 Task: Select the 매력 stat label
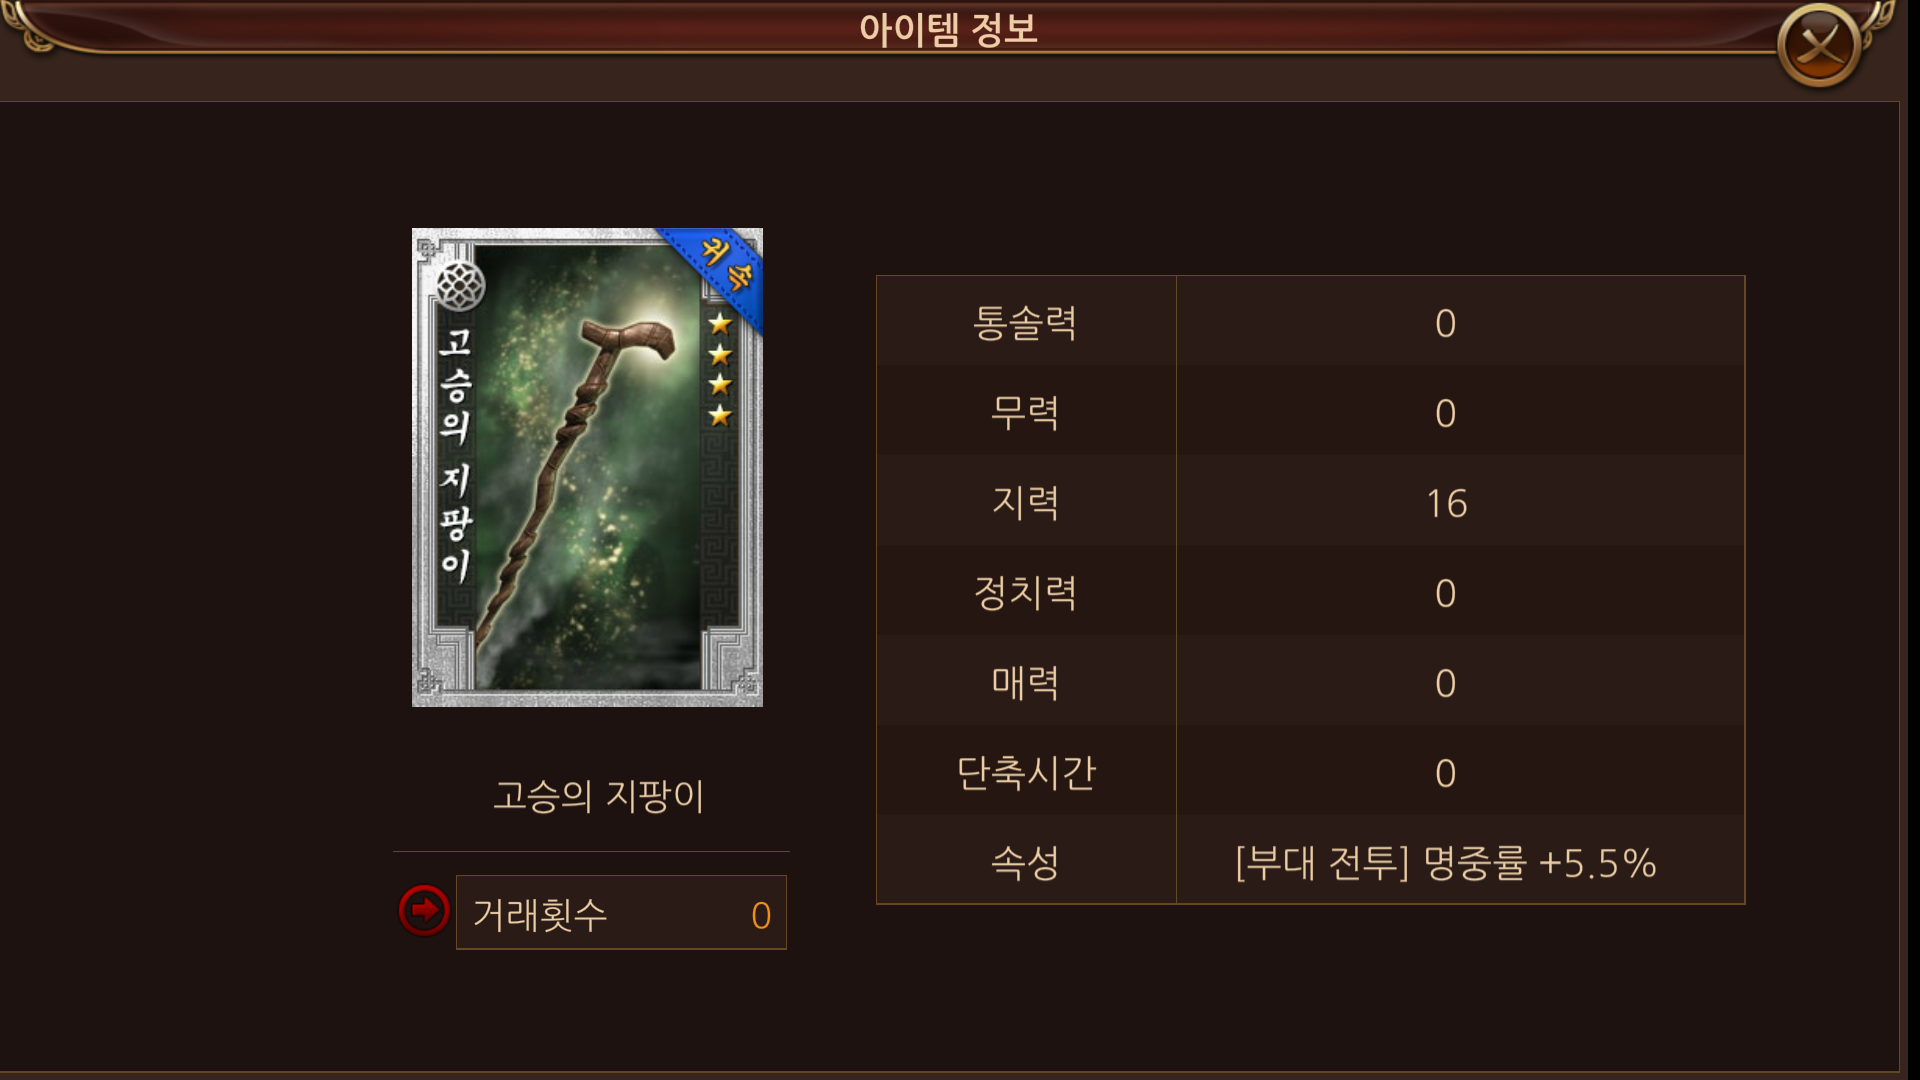[1025, 682]
